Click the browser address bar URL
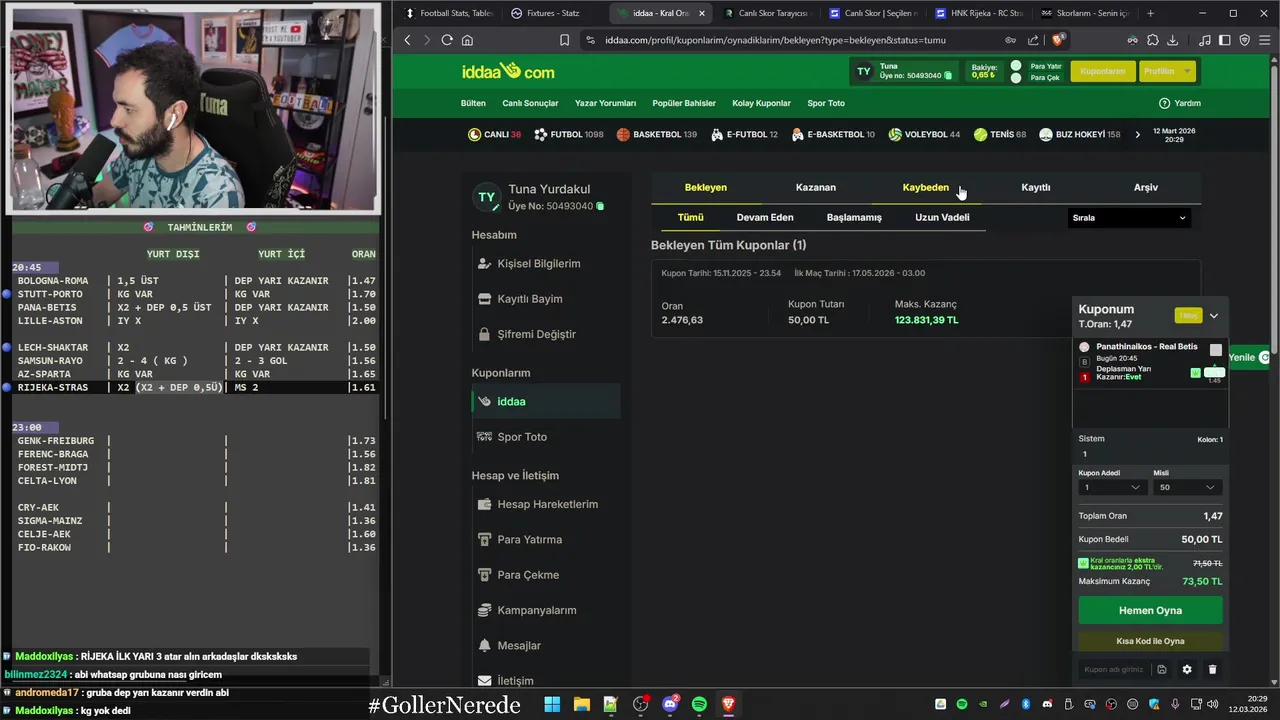1280x720 pixels. pyautogui.click(x=775, y=40)
